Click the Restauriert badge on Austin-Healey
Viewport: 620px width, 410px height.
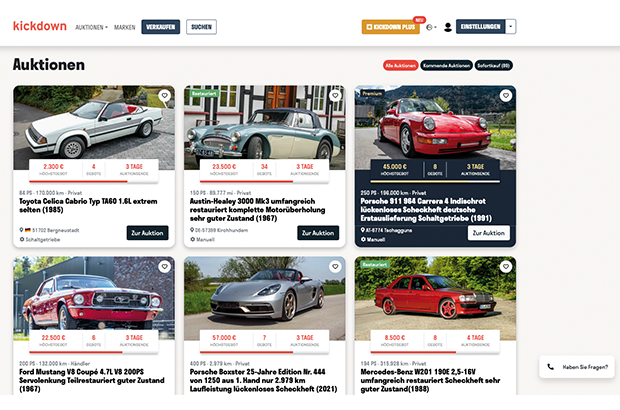[x=204, y=93]
